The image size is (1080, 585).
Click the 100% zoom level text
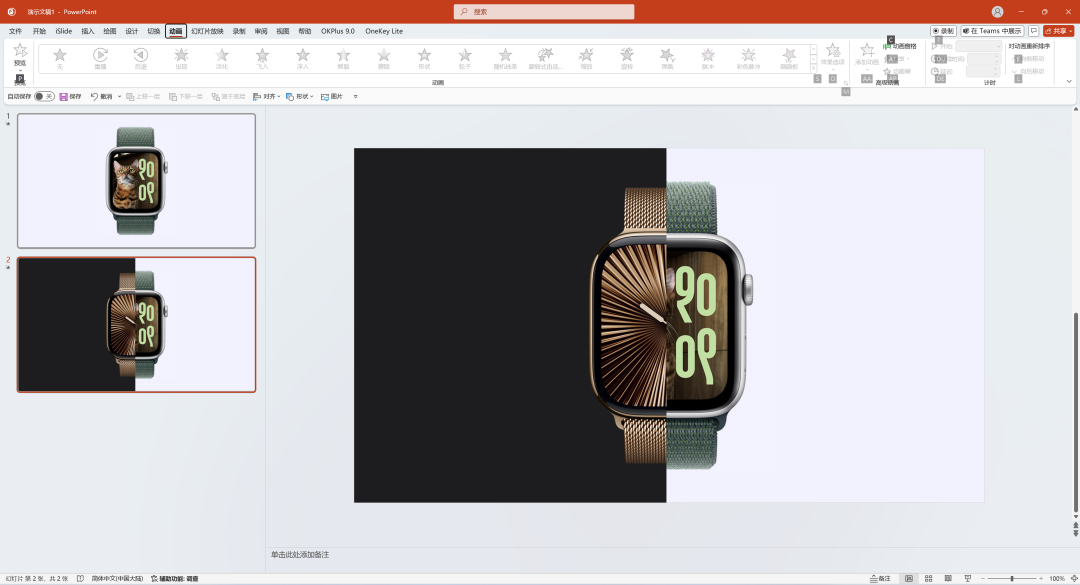(x=1057, y=579)
